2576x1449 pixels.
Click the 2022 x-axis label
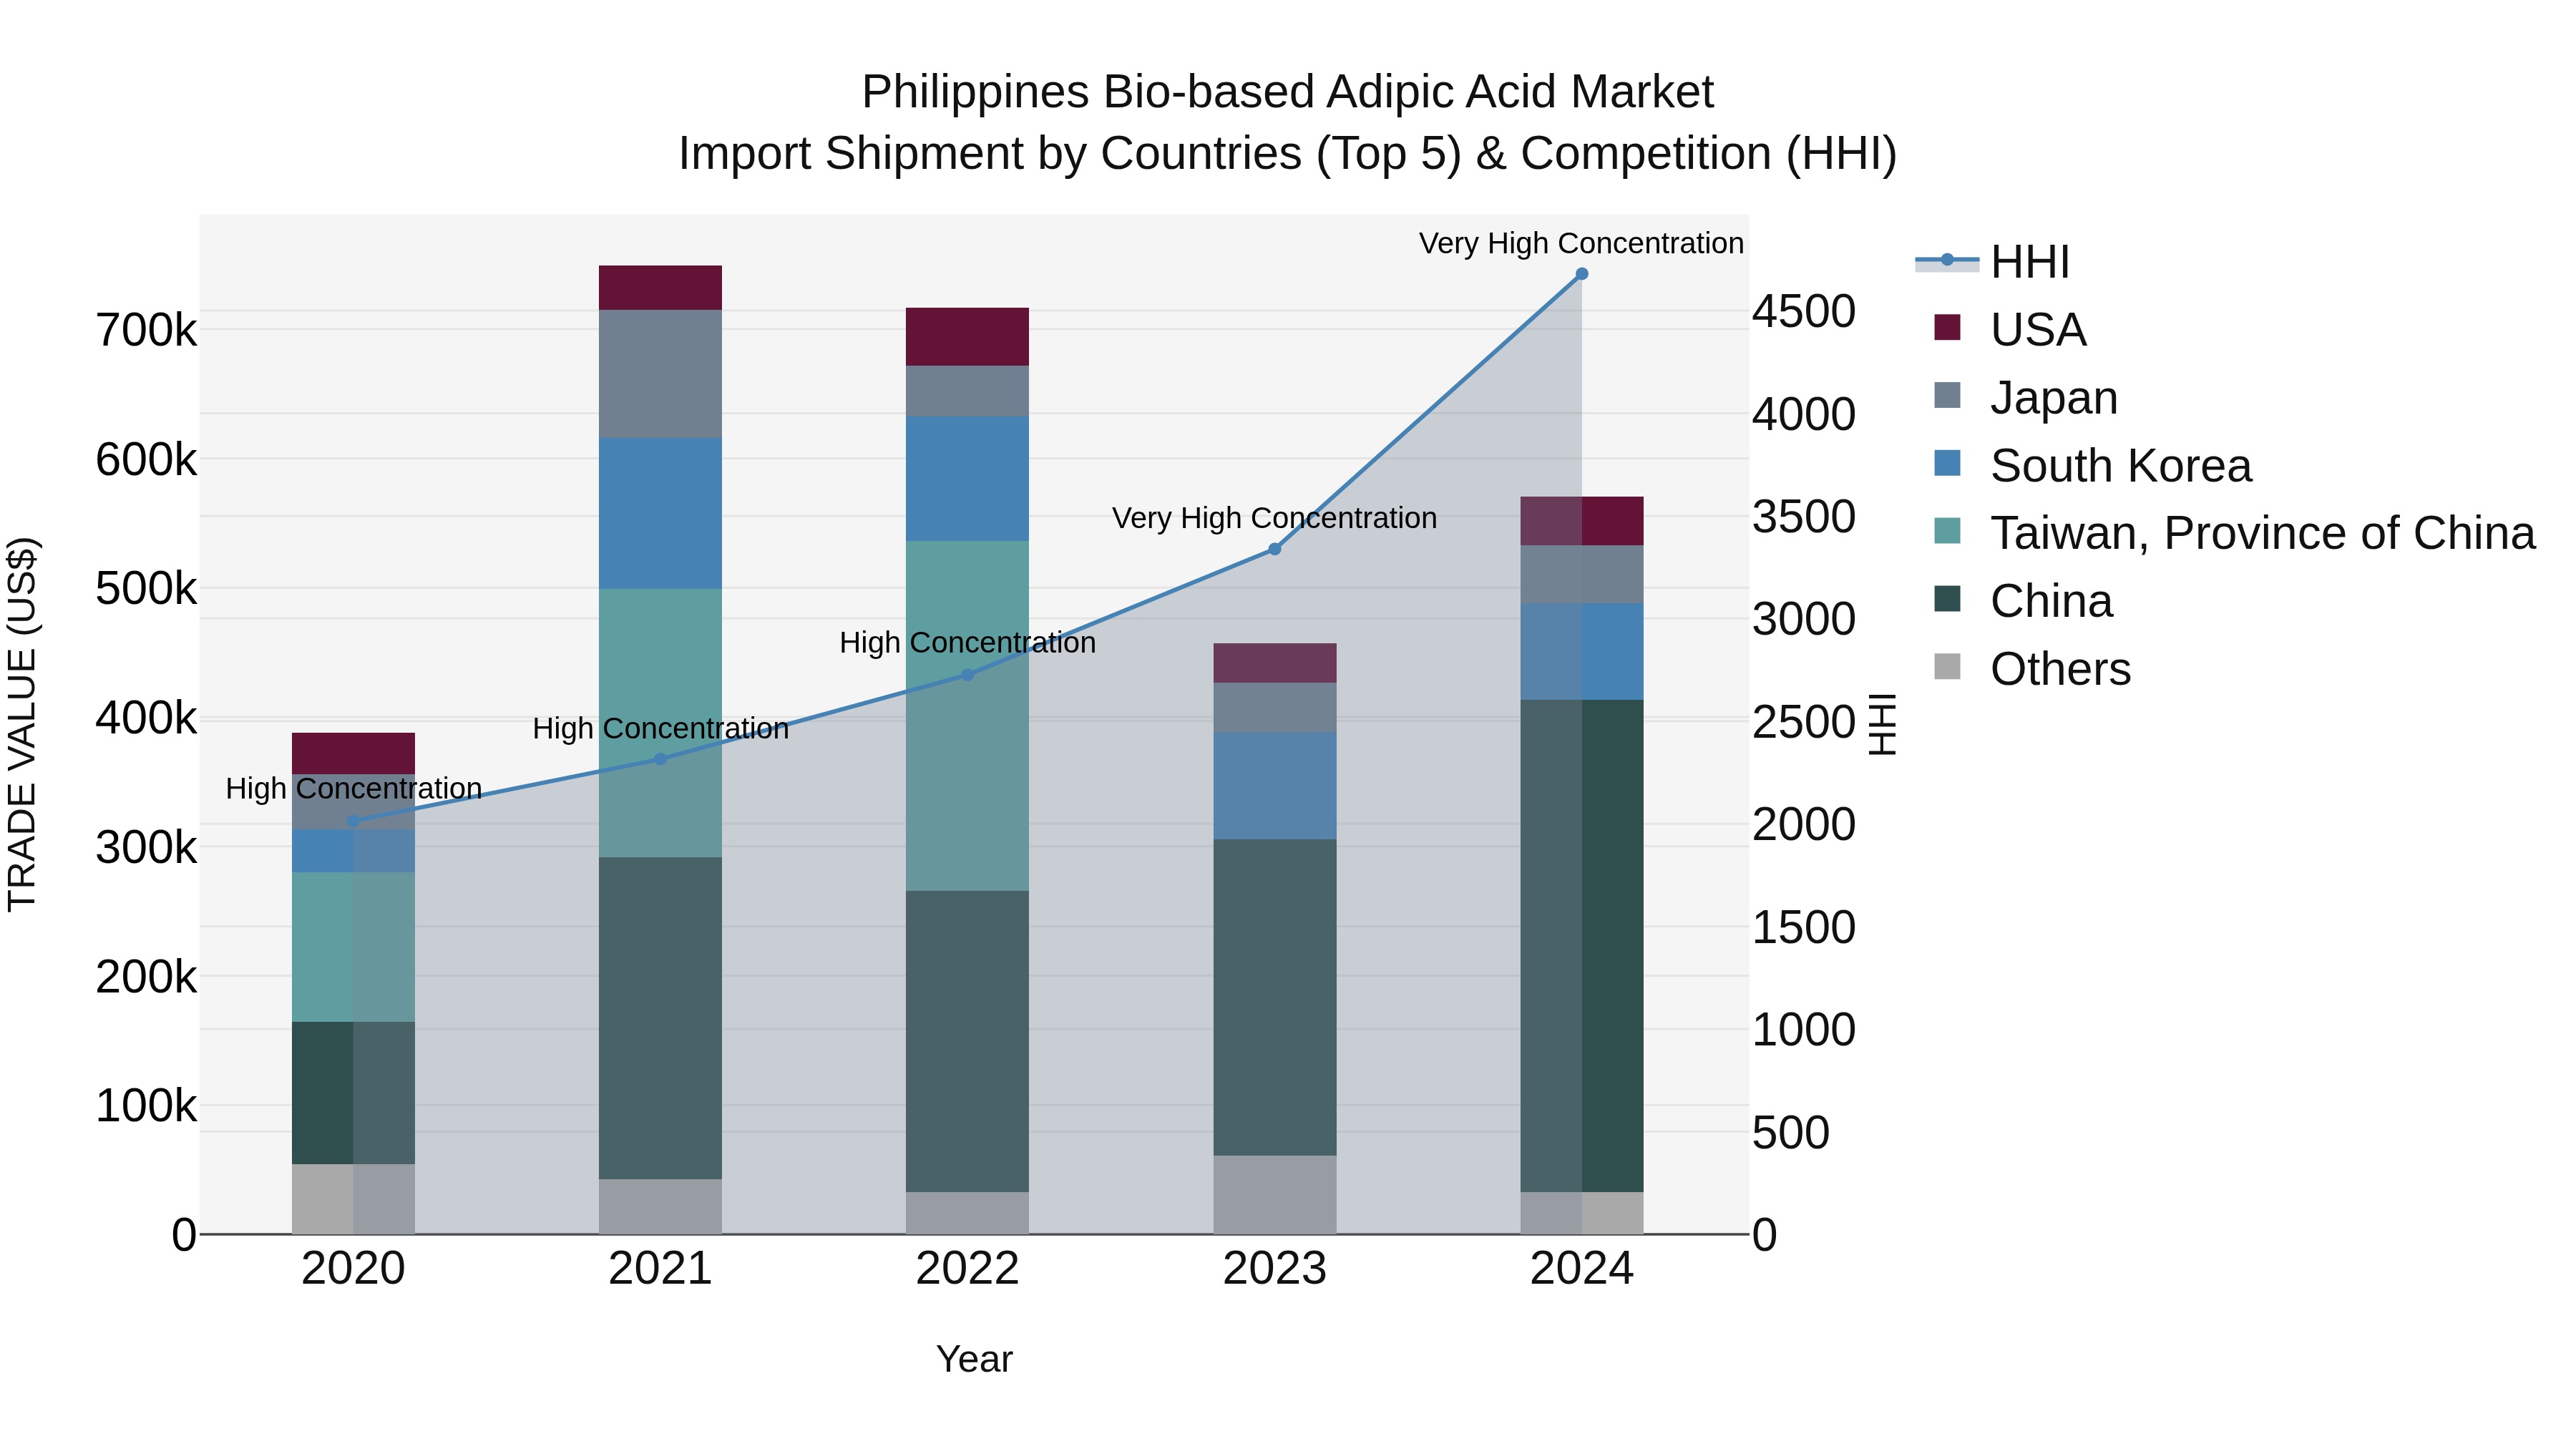point(967,1269)
